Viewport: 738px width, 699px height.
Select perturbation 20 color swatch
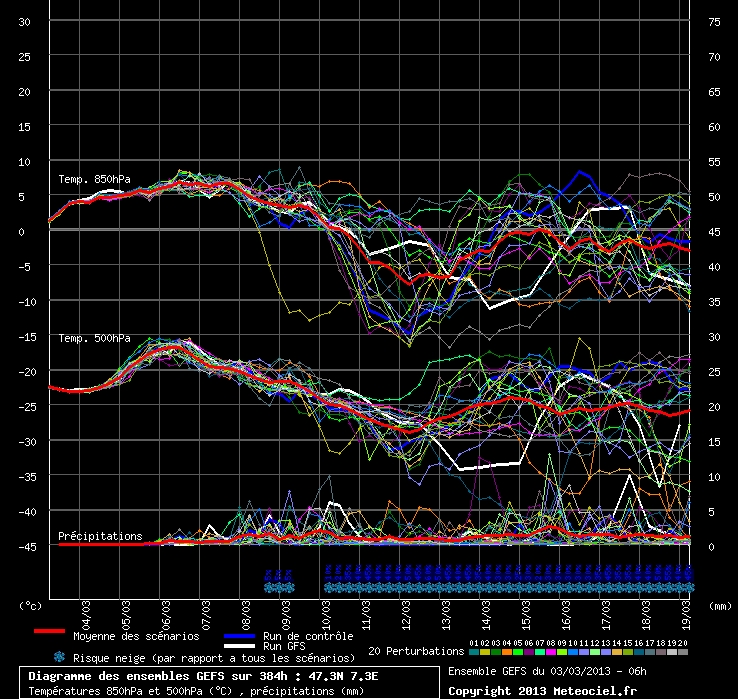click(x=683, y=652)
